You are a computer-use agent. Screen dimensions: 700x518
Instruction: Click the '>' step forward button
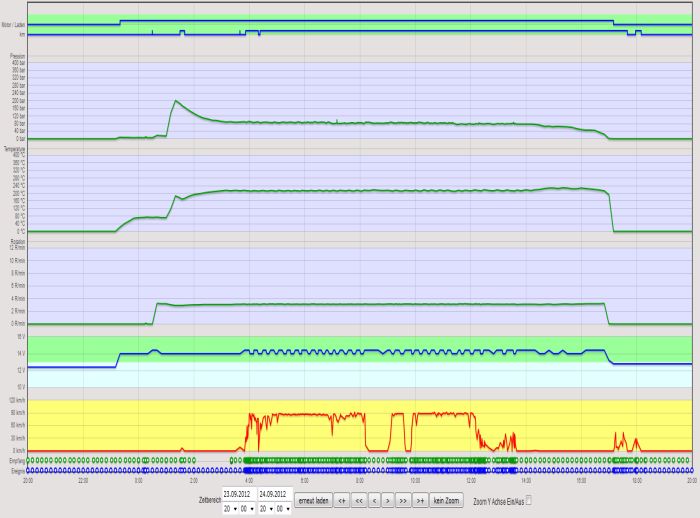388,500
